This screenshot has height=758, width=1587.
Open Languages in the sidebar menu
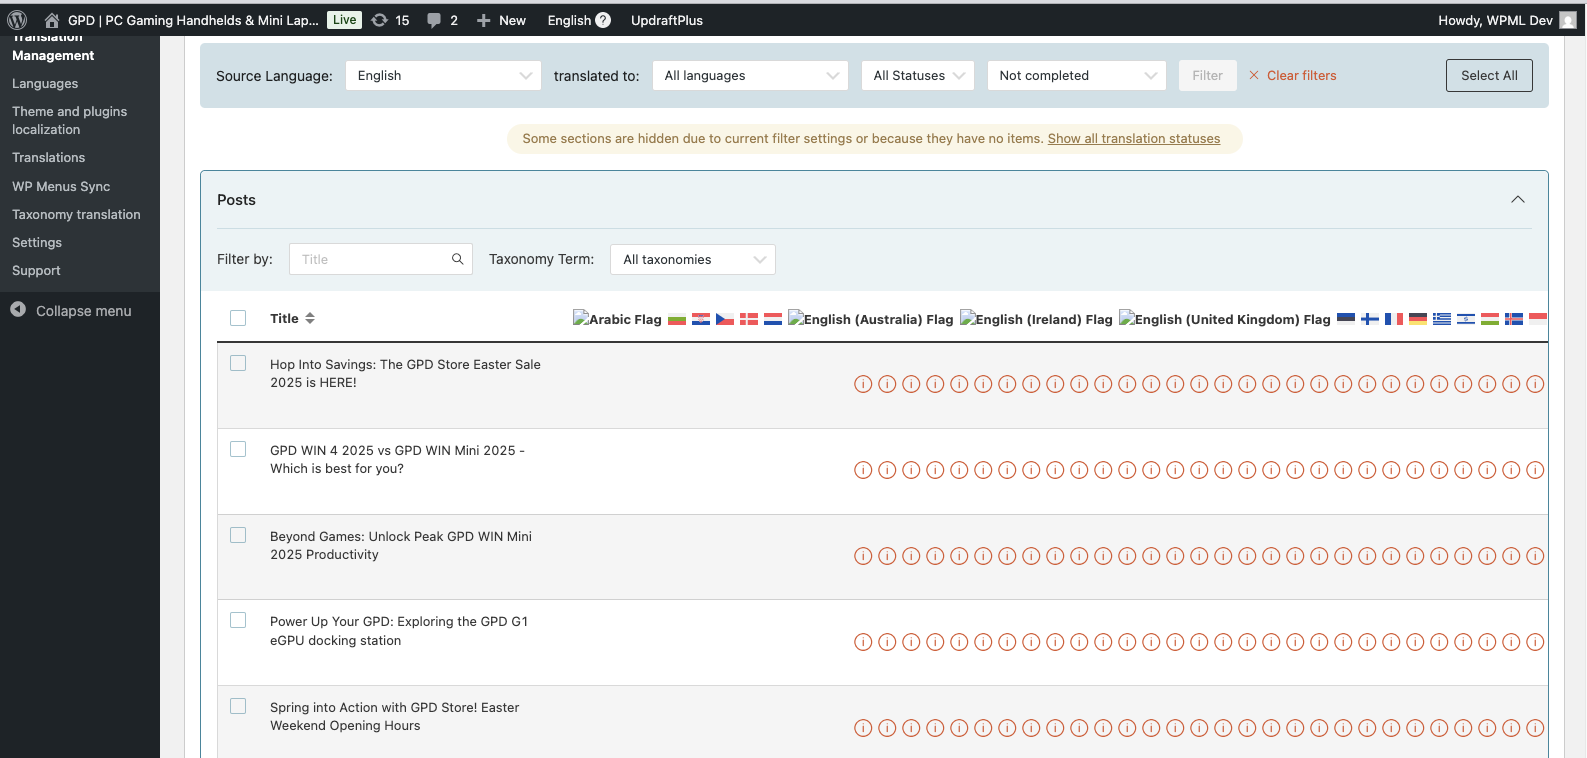45,84
